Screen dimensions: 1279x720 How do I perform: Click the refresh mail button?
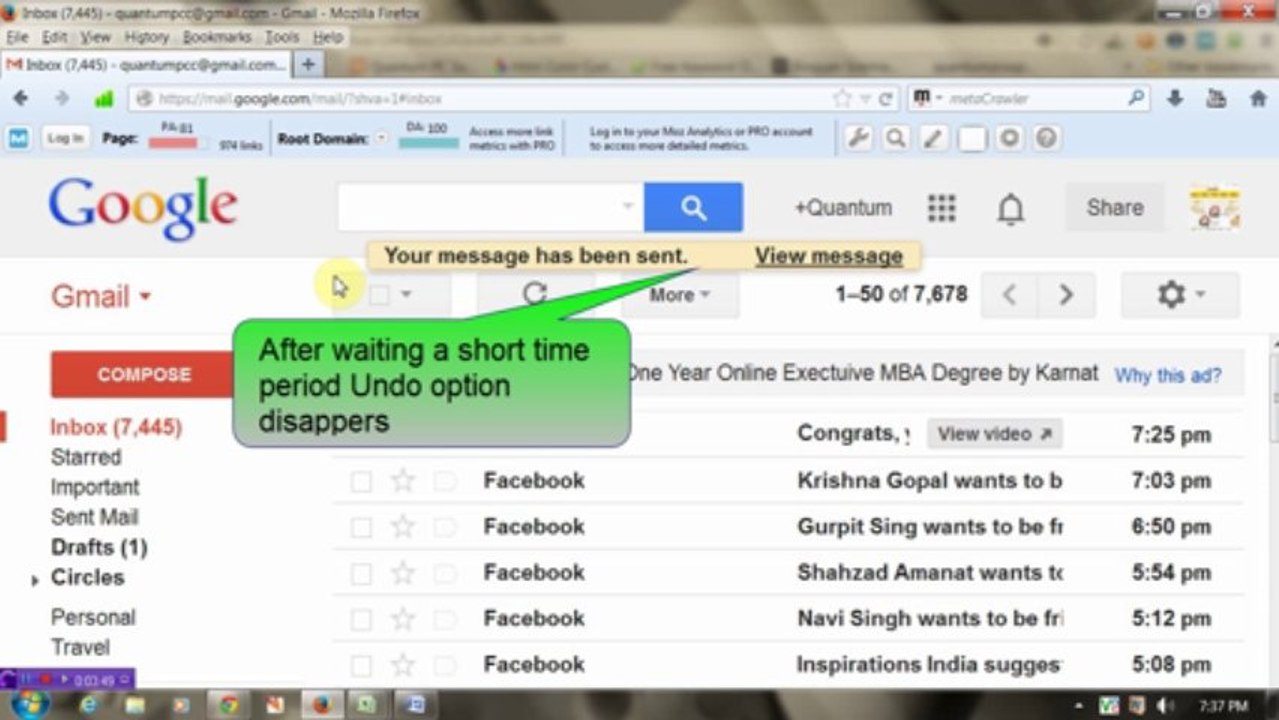pos(535,294)
